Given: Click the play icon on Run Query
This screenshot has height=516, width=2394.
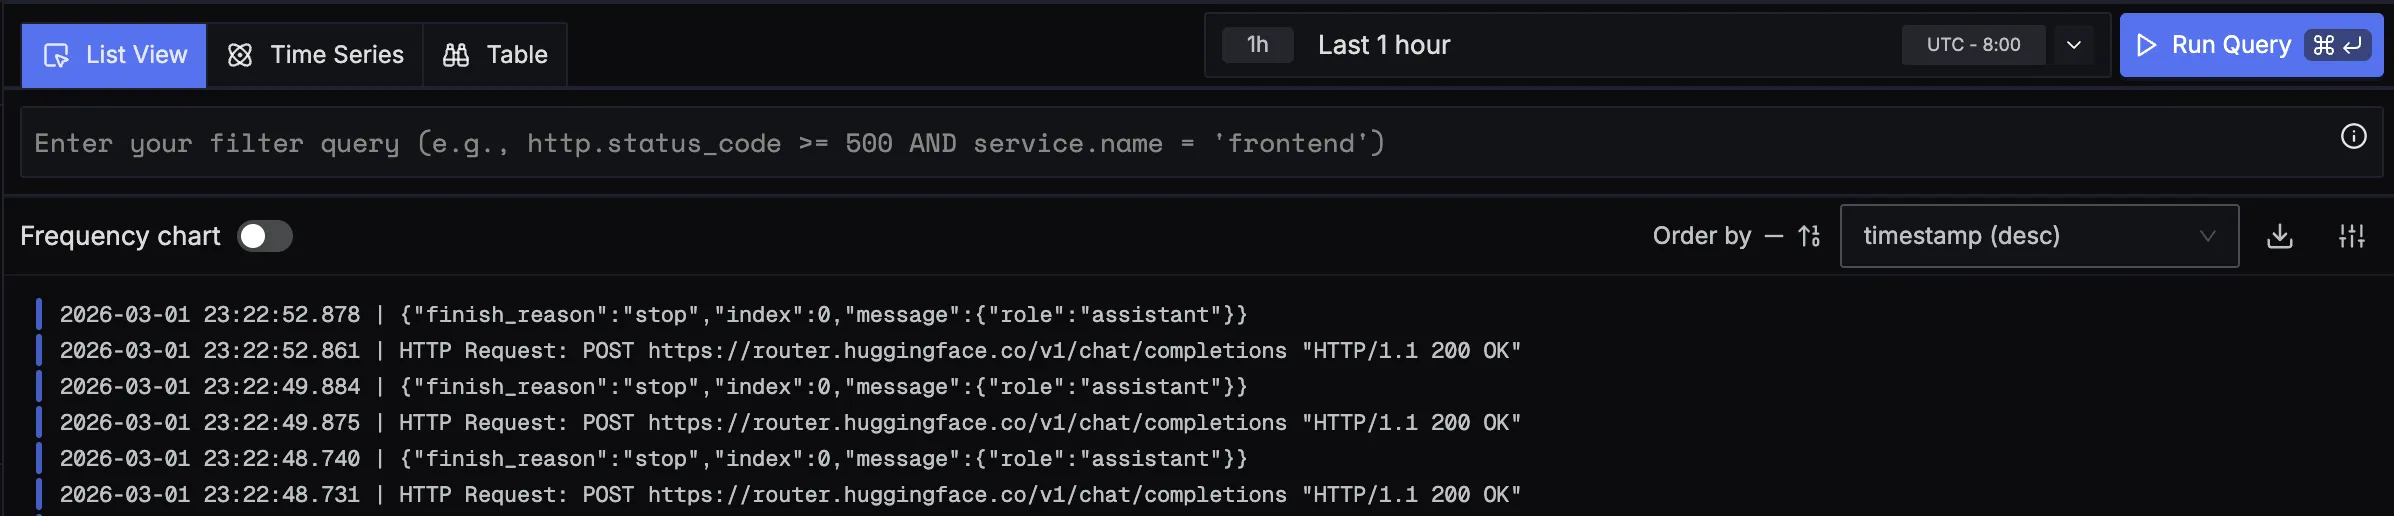Looking at the screenshot, I should pyautogui.click(x=2145, y=45).
